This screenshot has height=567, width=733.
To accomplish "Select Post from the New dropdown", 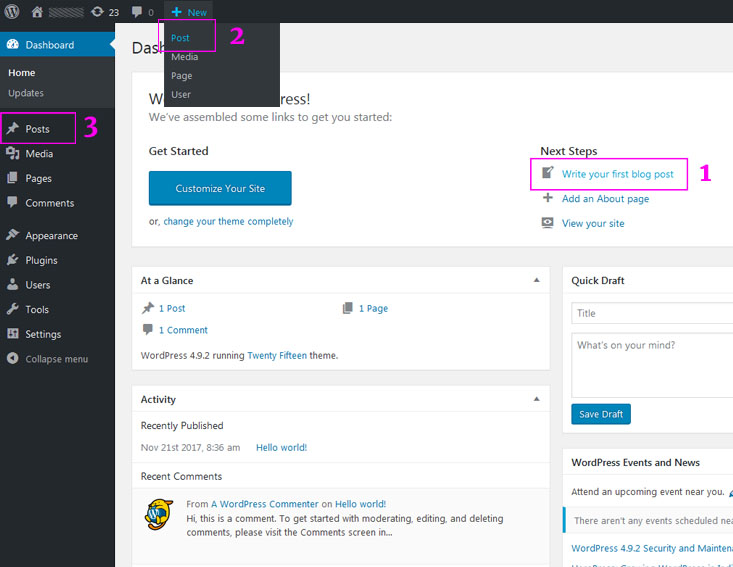I will 180,38.
